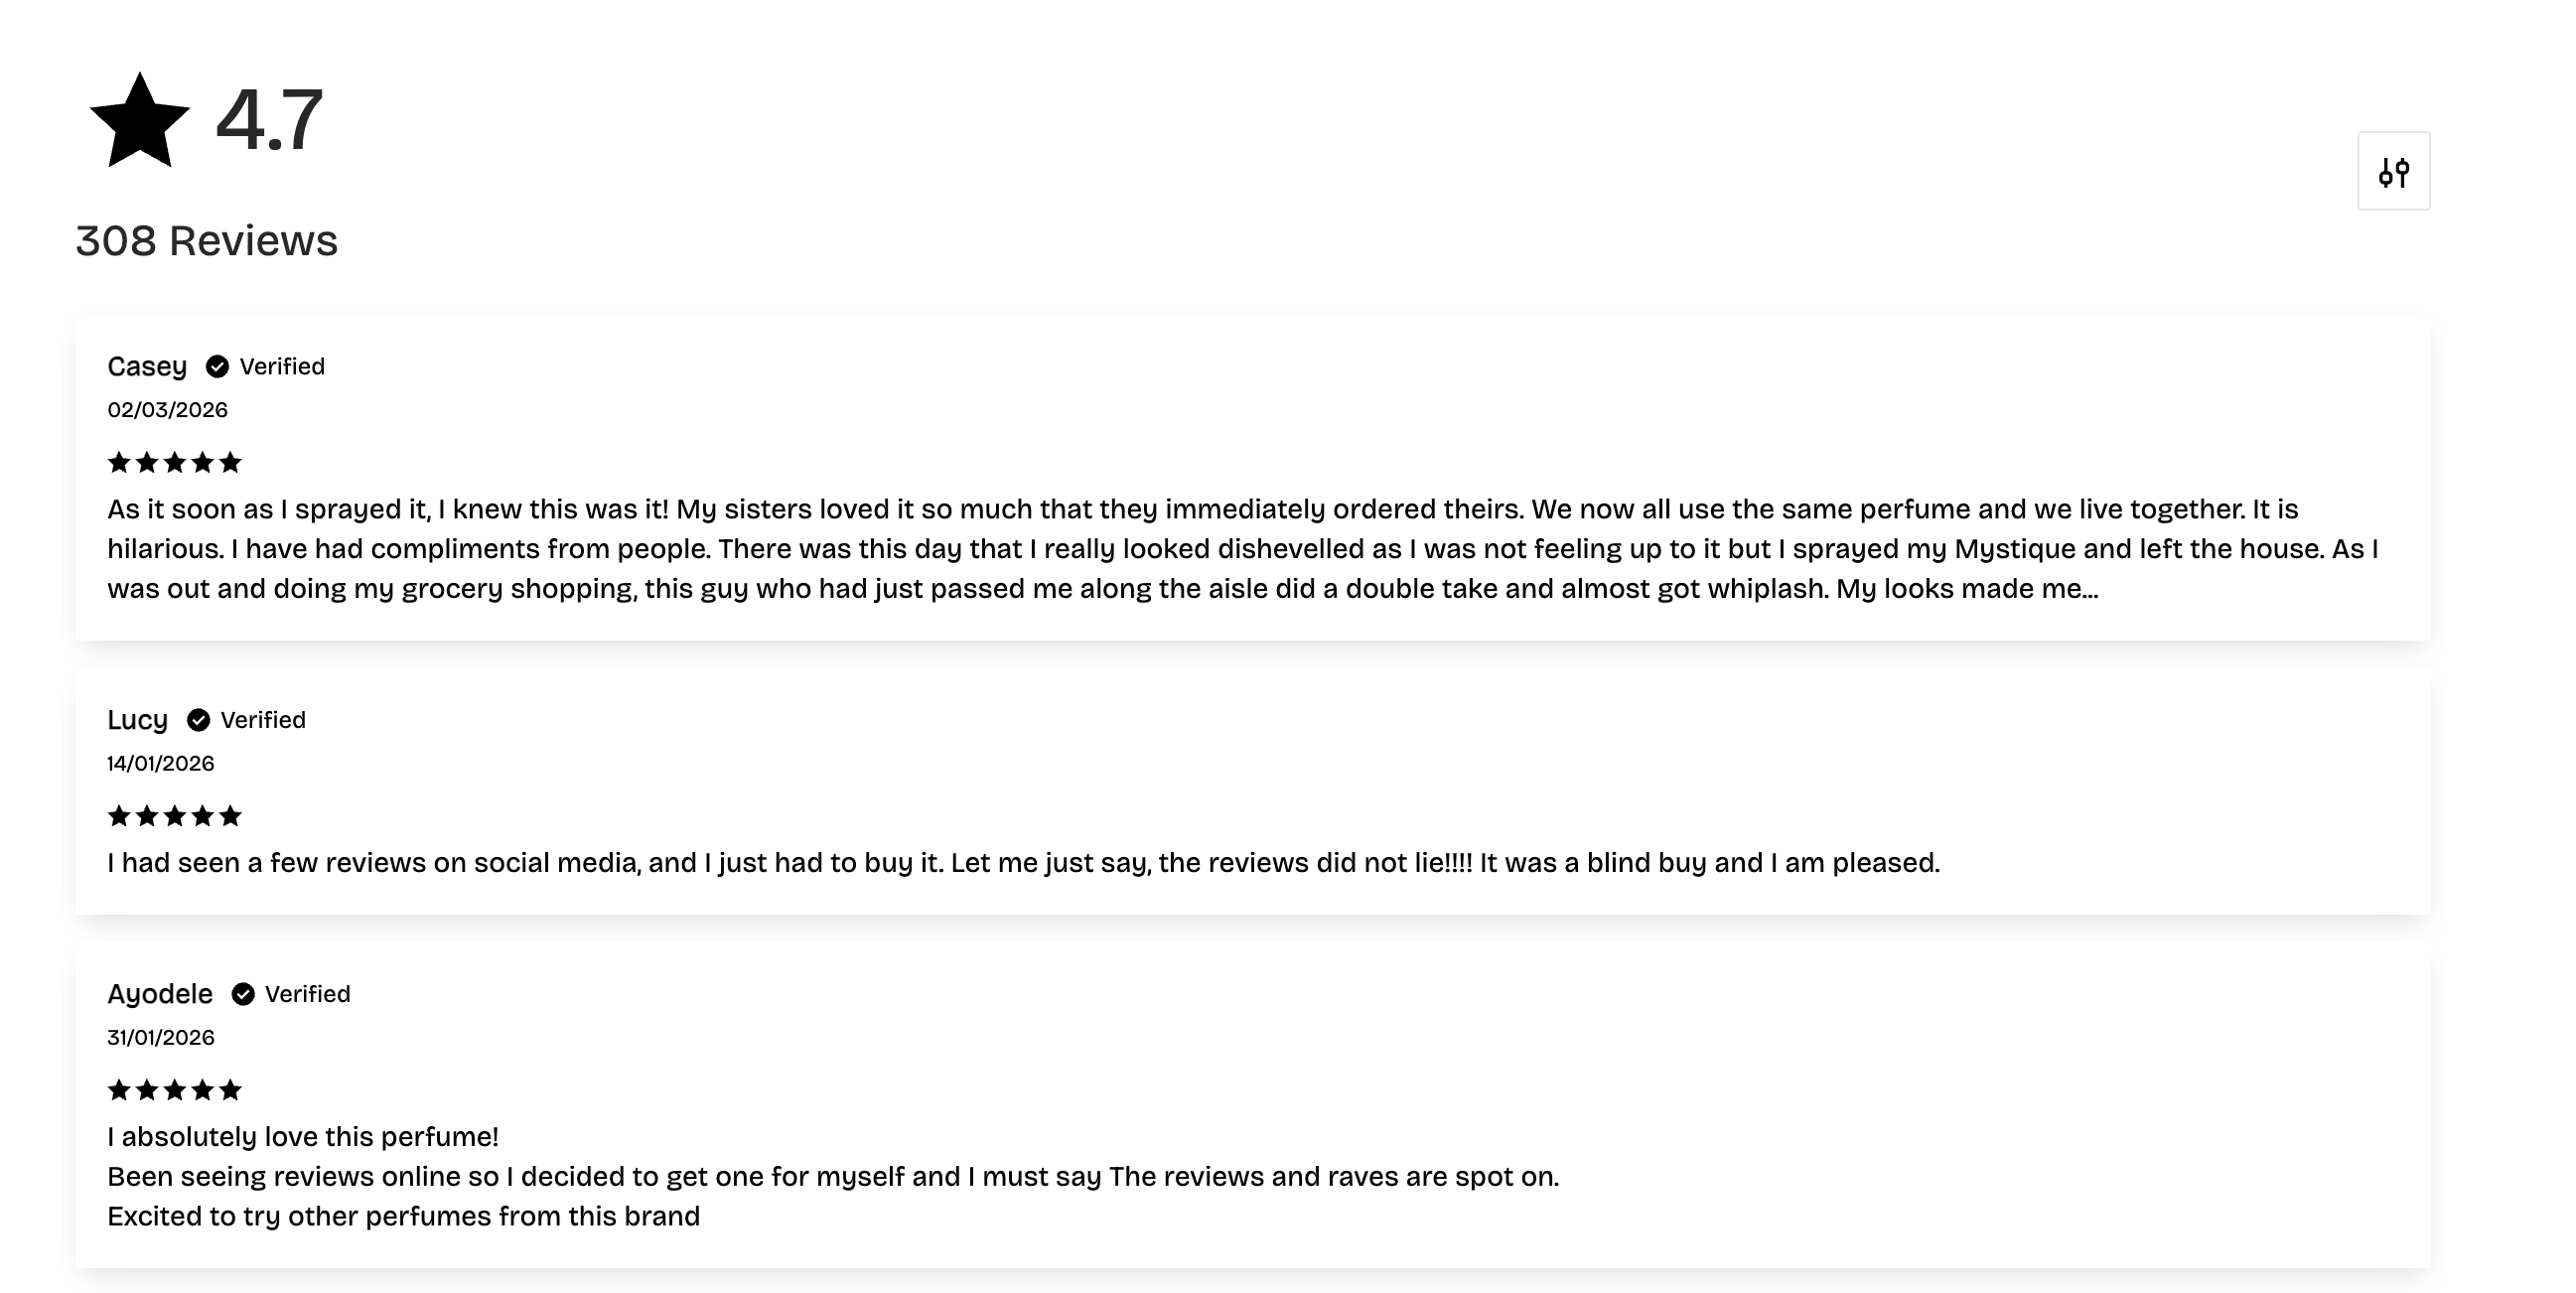Click the large rating star icon
2576x1293 pixels.
[x=140, y=122]
